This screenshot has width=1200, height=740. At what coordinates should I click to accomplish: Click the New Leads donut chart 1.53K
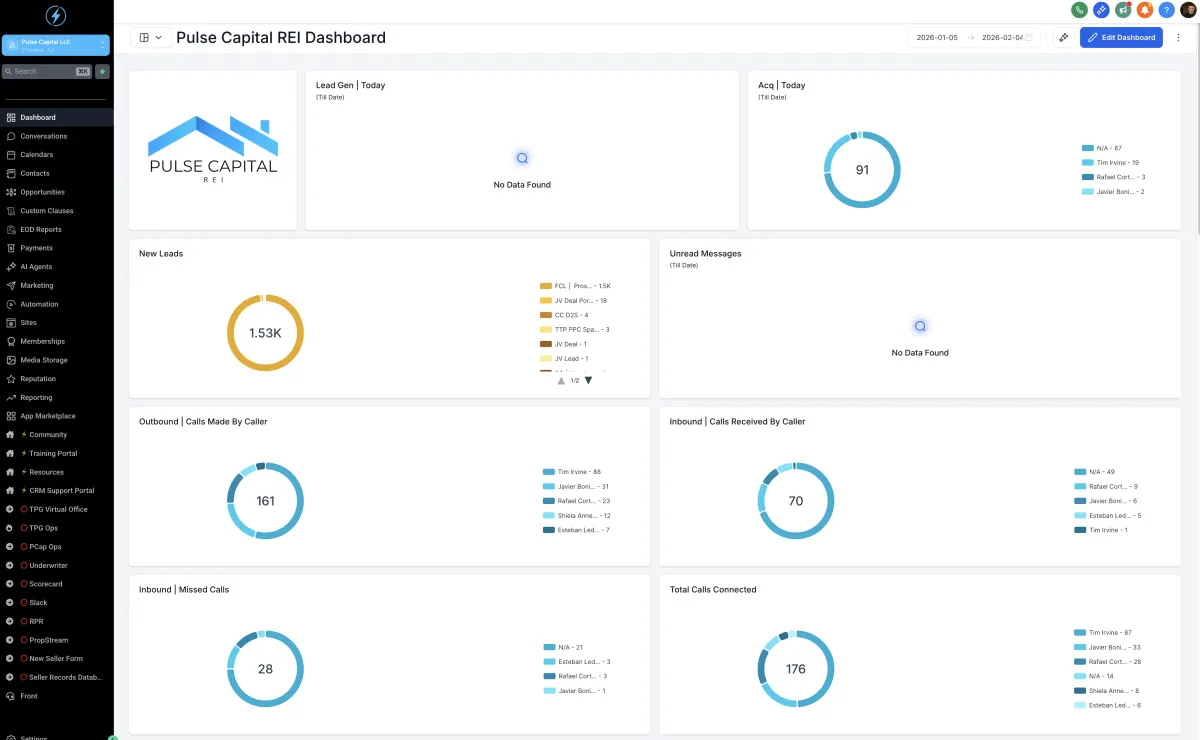[265, 333]
